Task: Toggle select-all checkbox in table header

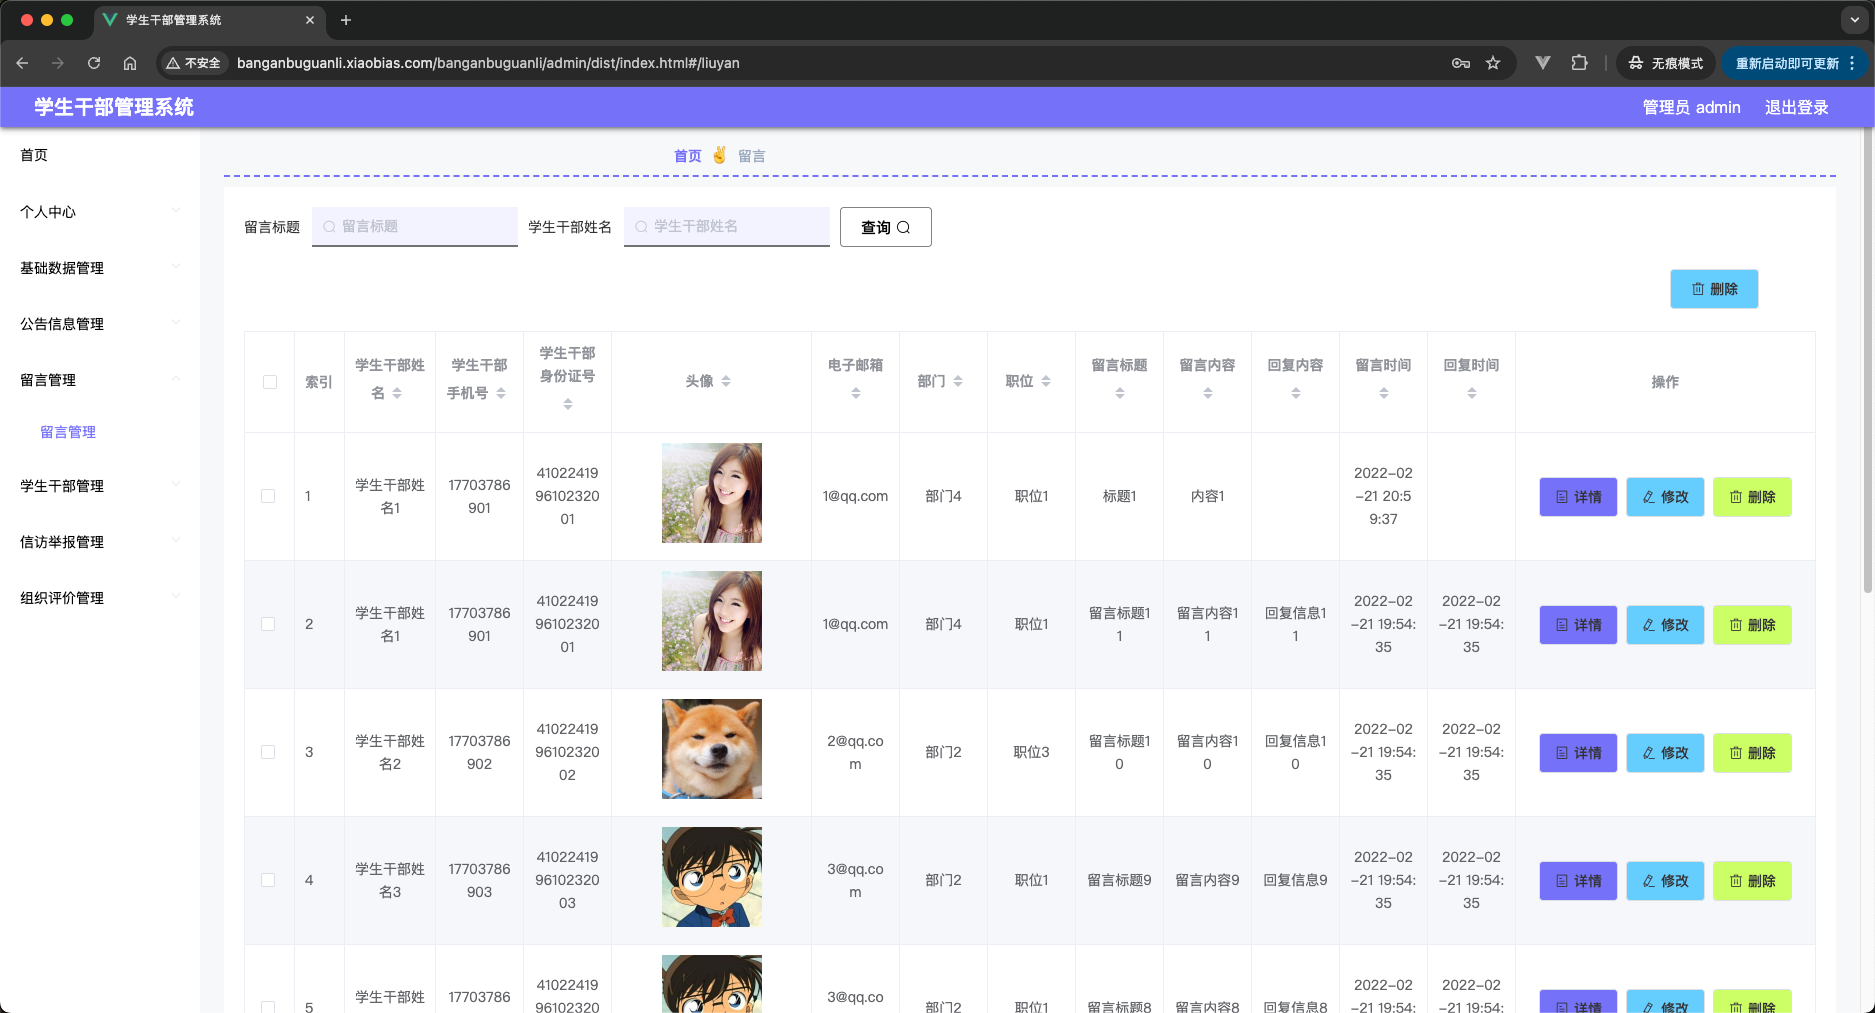Action: 270,382
